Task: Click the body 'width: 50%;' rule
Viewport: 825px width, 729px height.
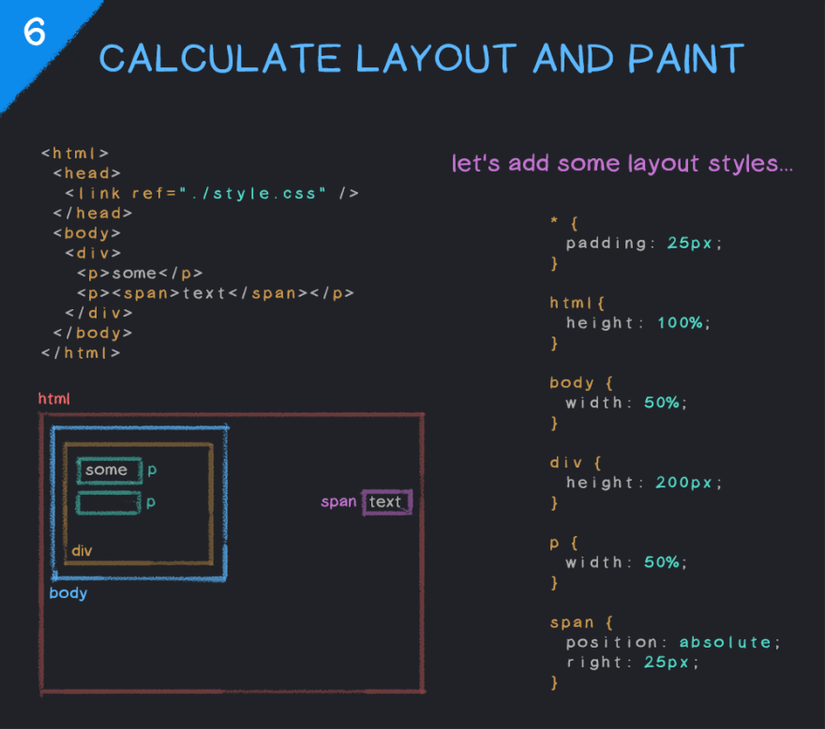Action: point(626,403)
